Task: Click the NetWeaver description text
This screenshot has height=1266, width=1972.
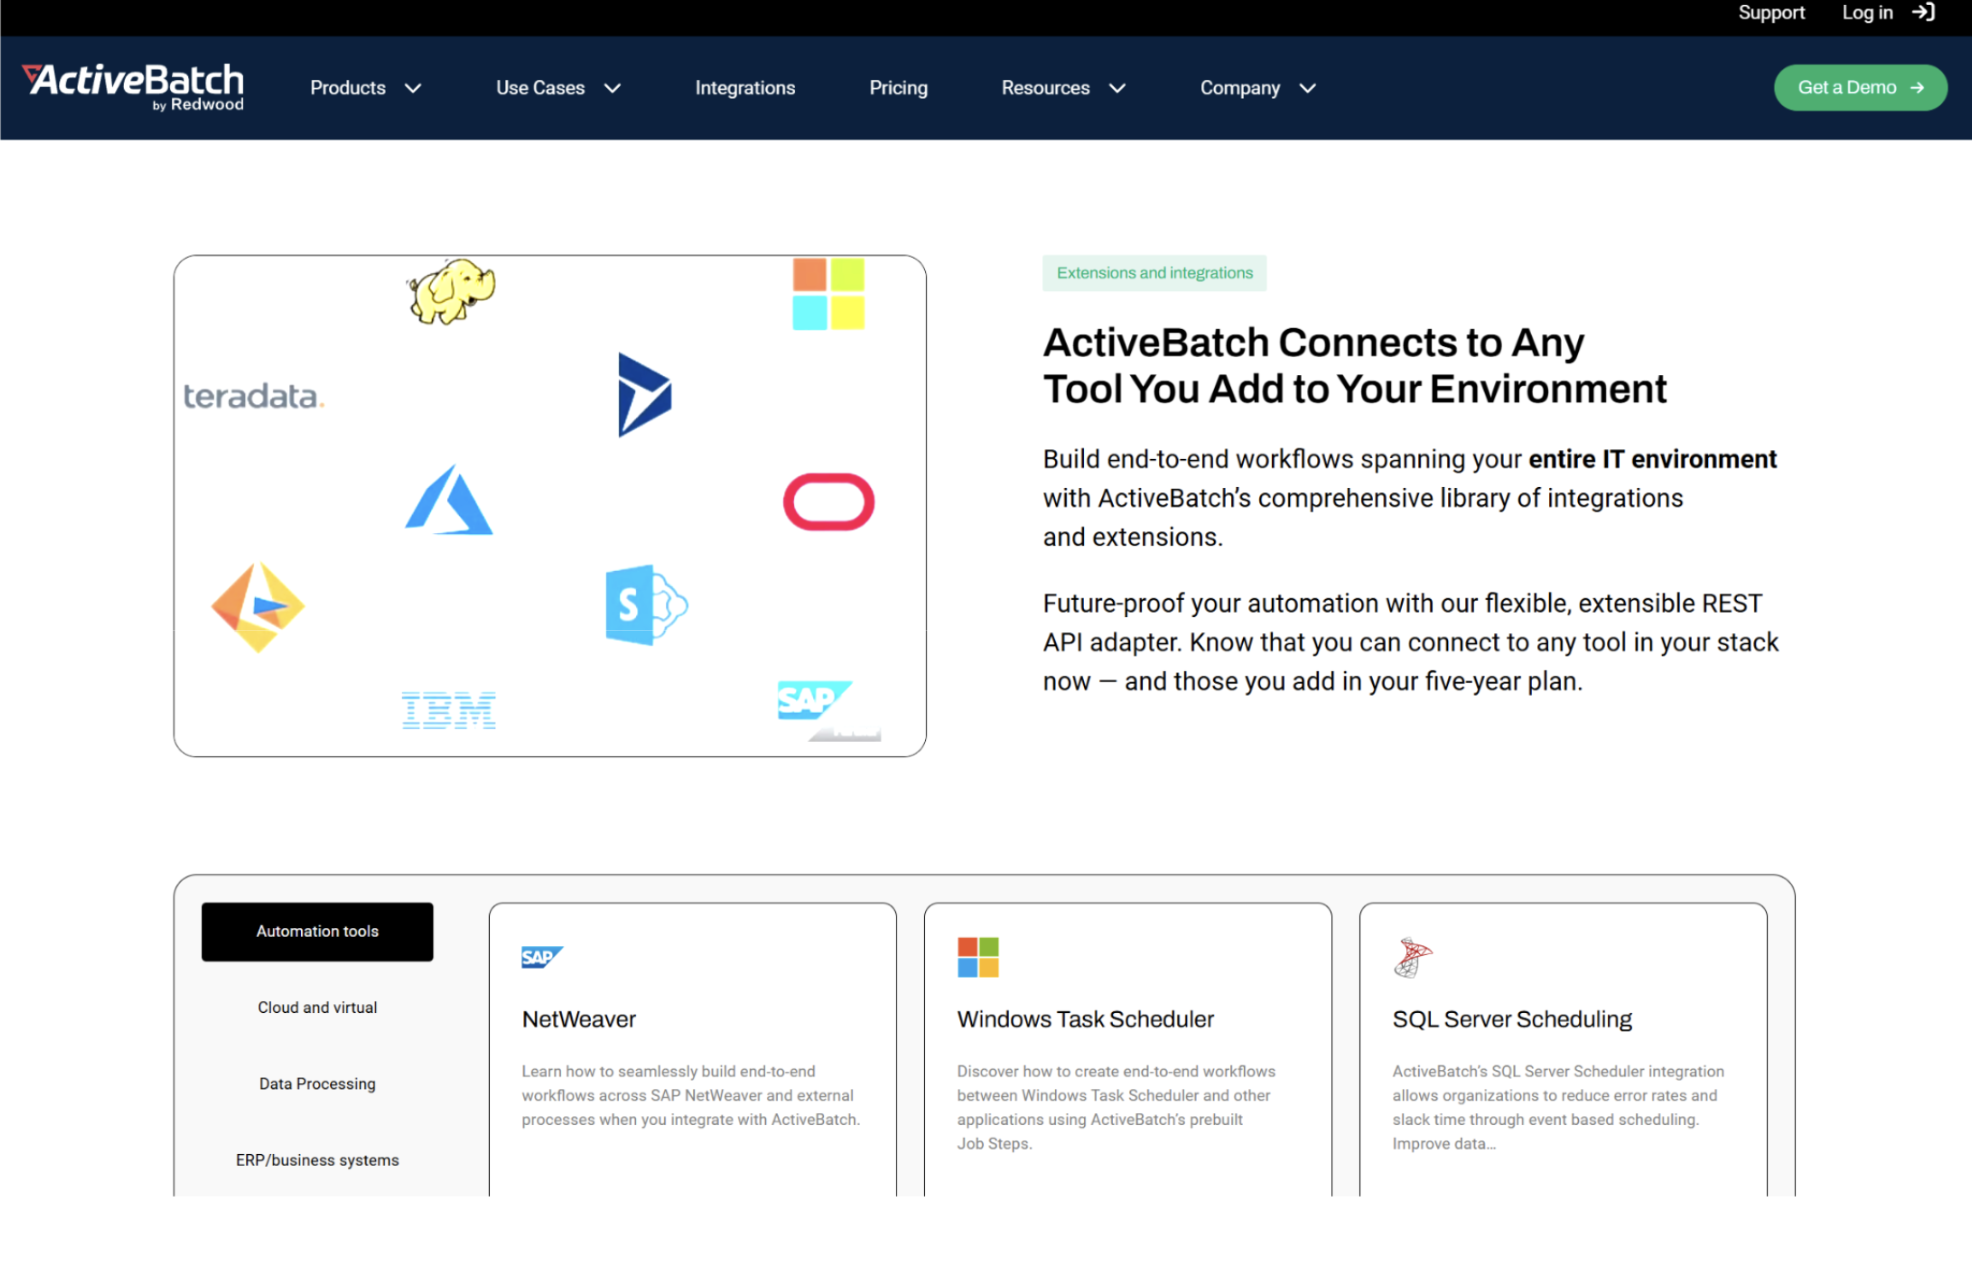Action: tap(690, 1095)
